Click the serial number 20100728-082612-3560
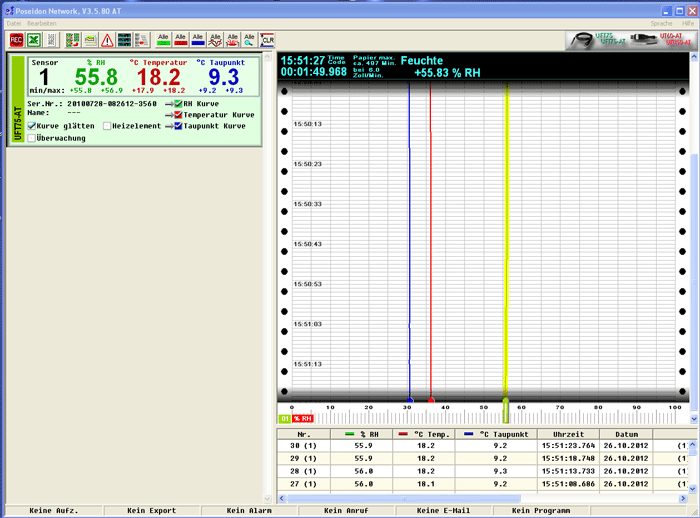 pos(112,104)
